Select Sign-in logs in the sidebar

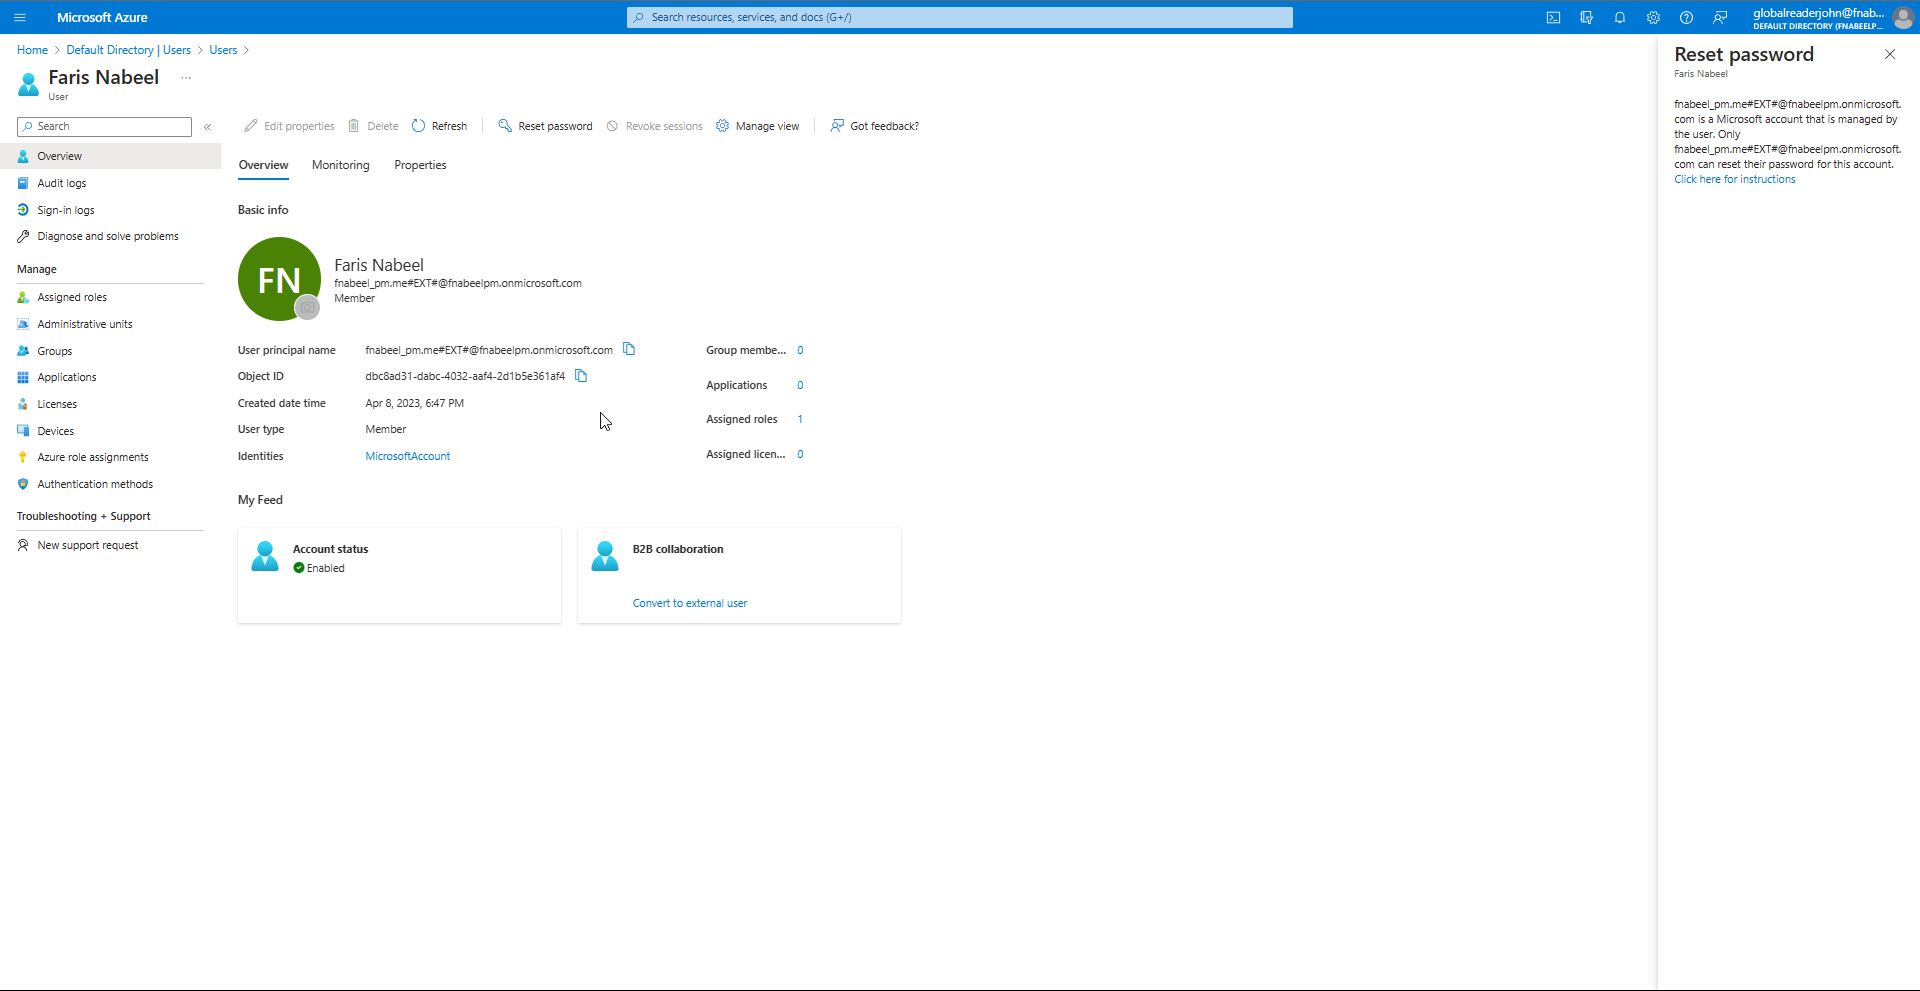click(65, 209)
